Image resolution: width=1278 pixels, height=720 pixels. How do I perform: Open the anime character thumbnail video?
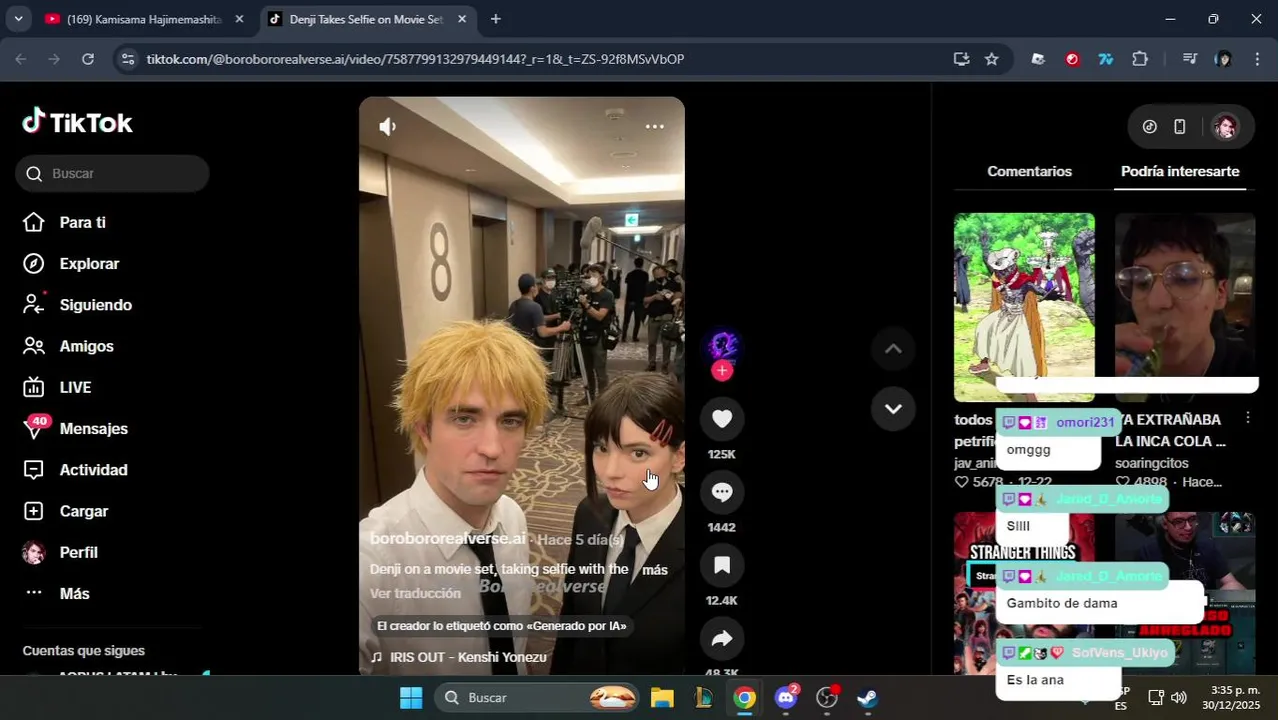coord(1024,307)
